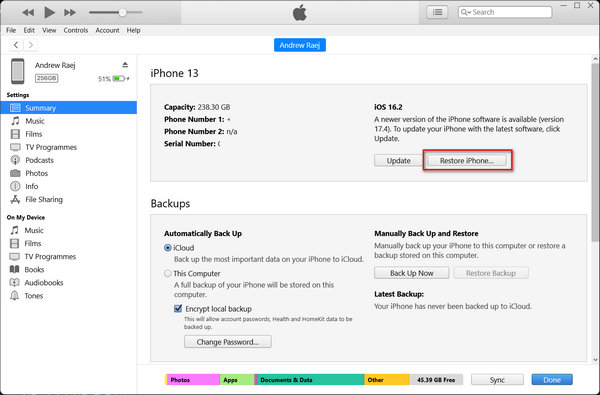
Task: Open the Edit menu
Action: coord(29,30)
